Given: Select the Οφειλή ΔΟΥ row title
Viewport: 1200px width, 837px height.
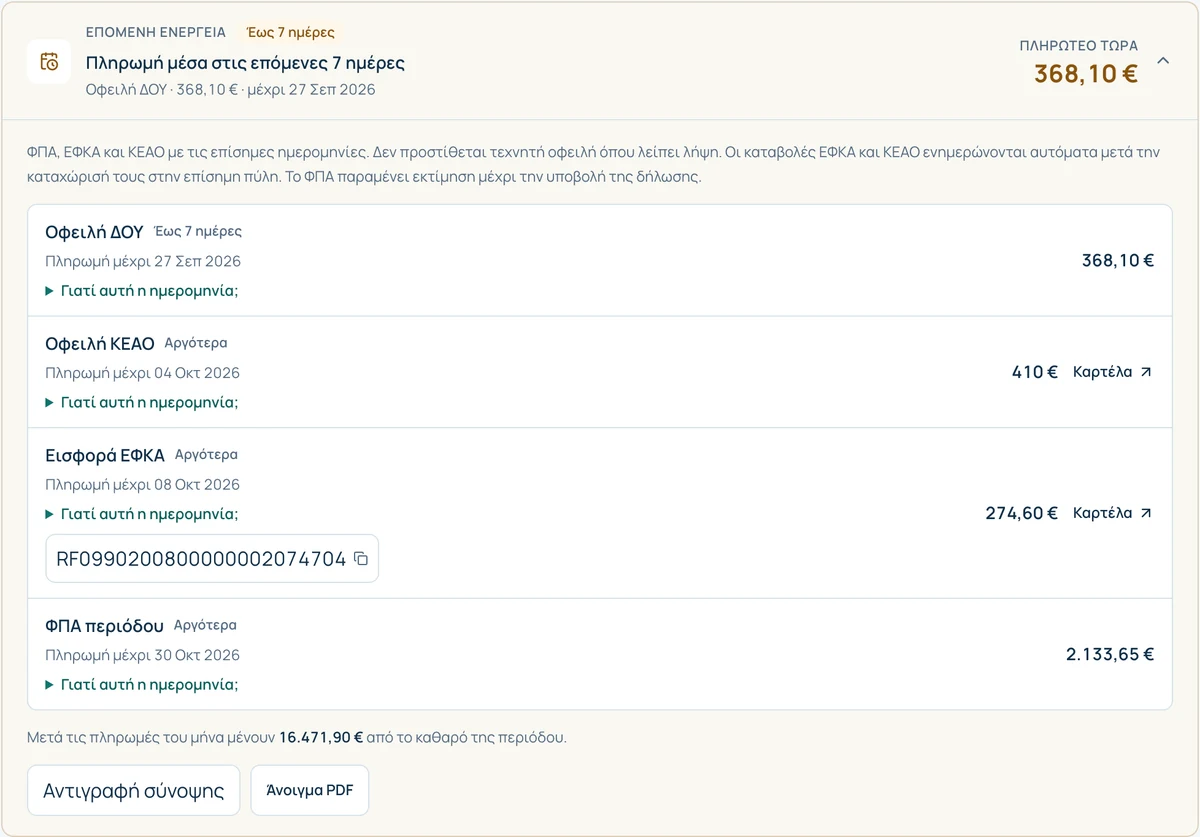Looking at the screenshot, I should 94,232.
